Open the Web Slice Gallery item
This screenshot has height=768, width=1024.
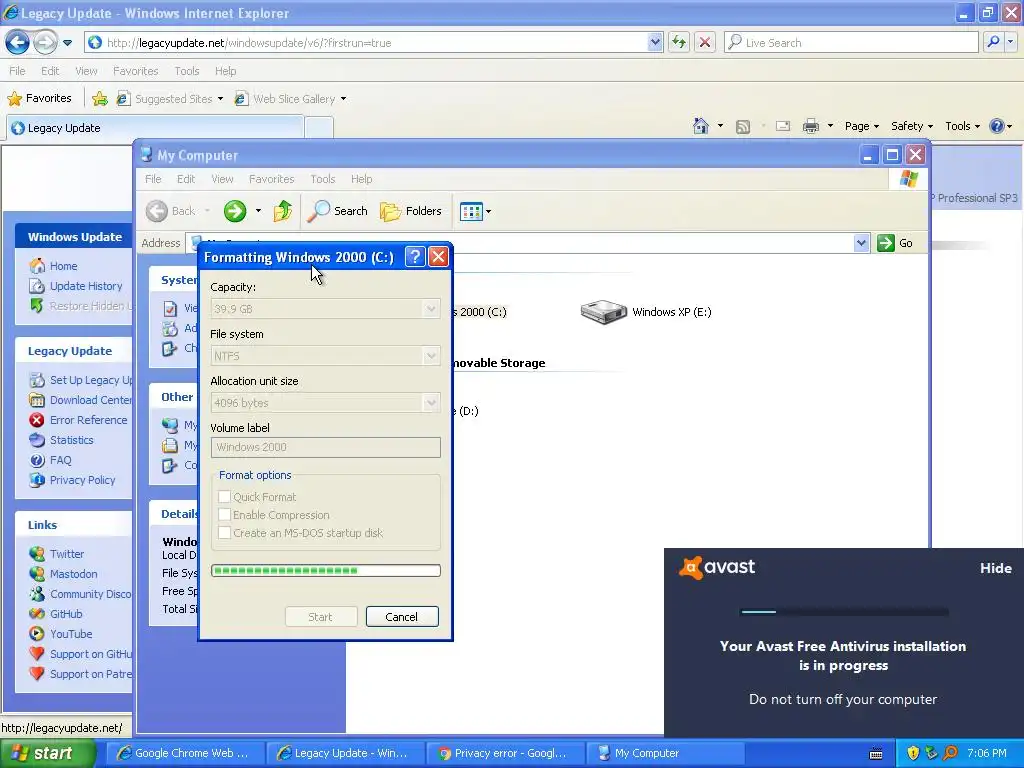[x=290, y=99]
